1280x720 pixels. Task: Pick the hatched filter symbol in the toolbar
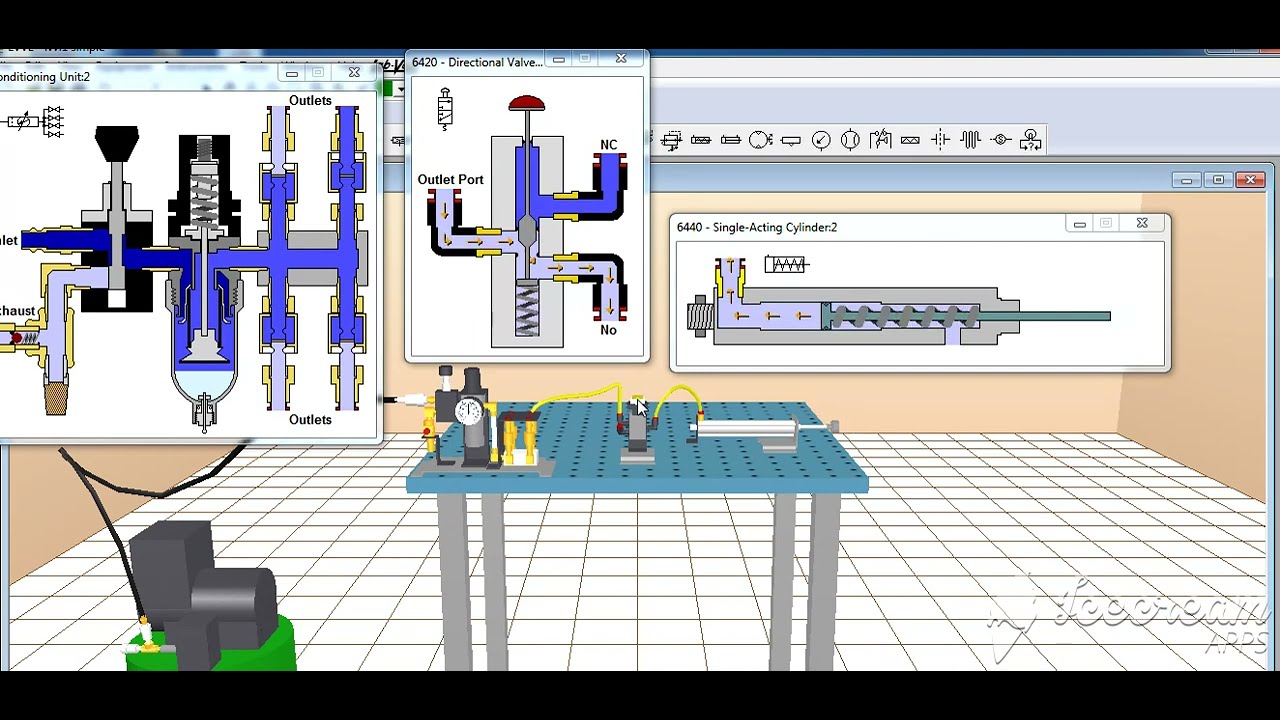(x=701, y=140)
